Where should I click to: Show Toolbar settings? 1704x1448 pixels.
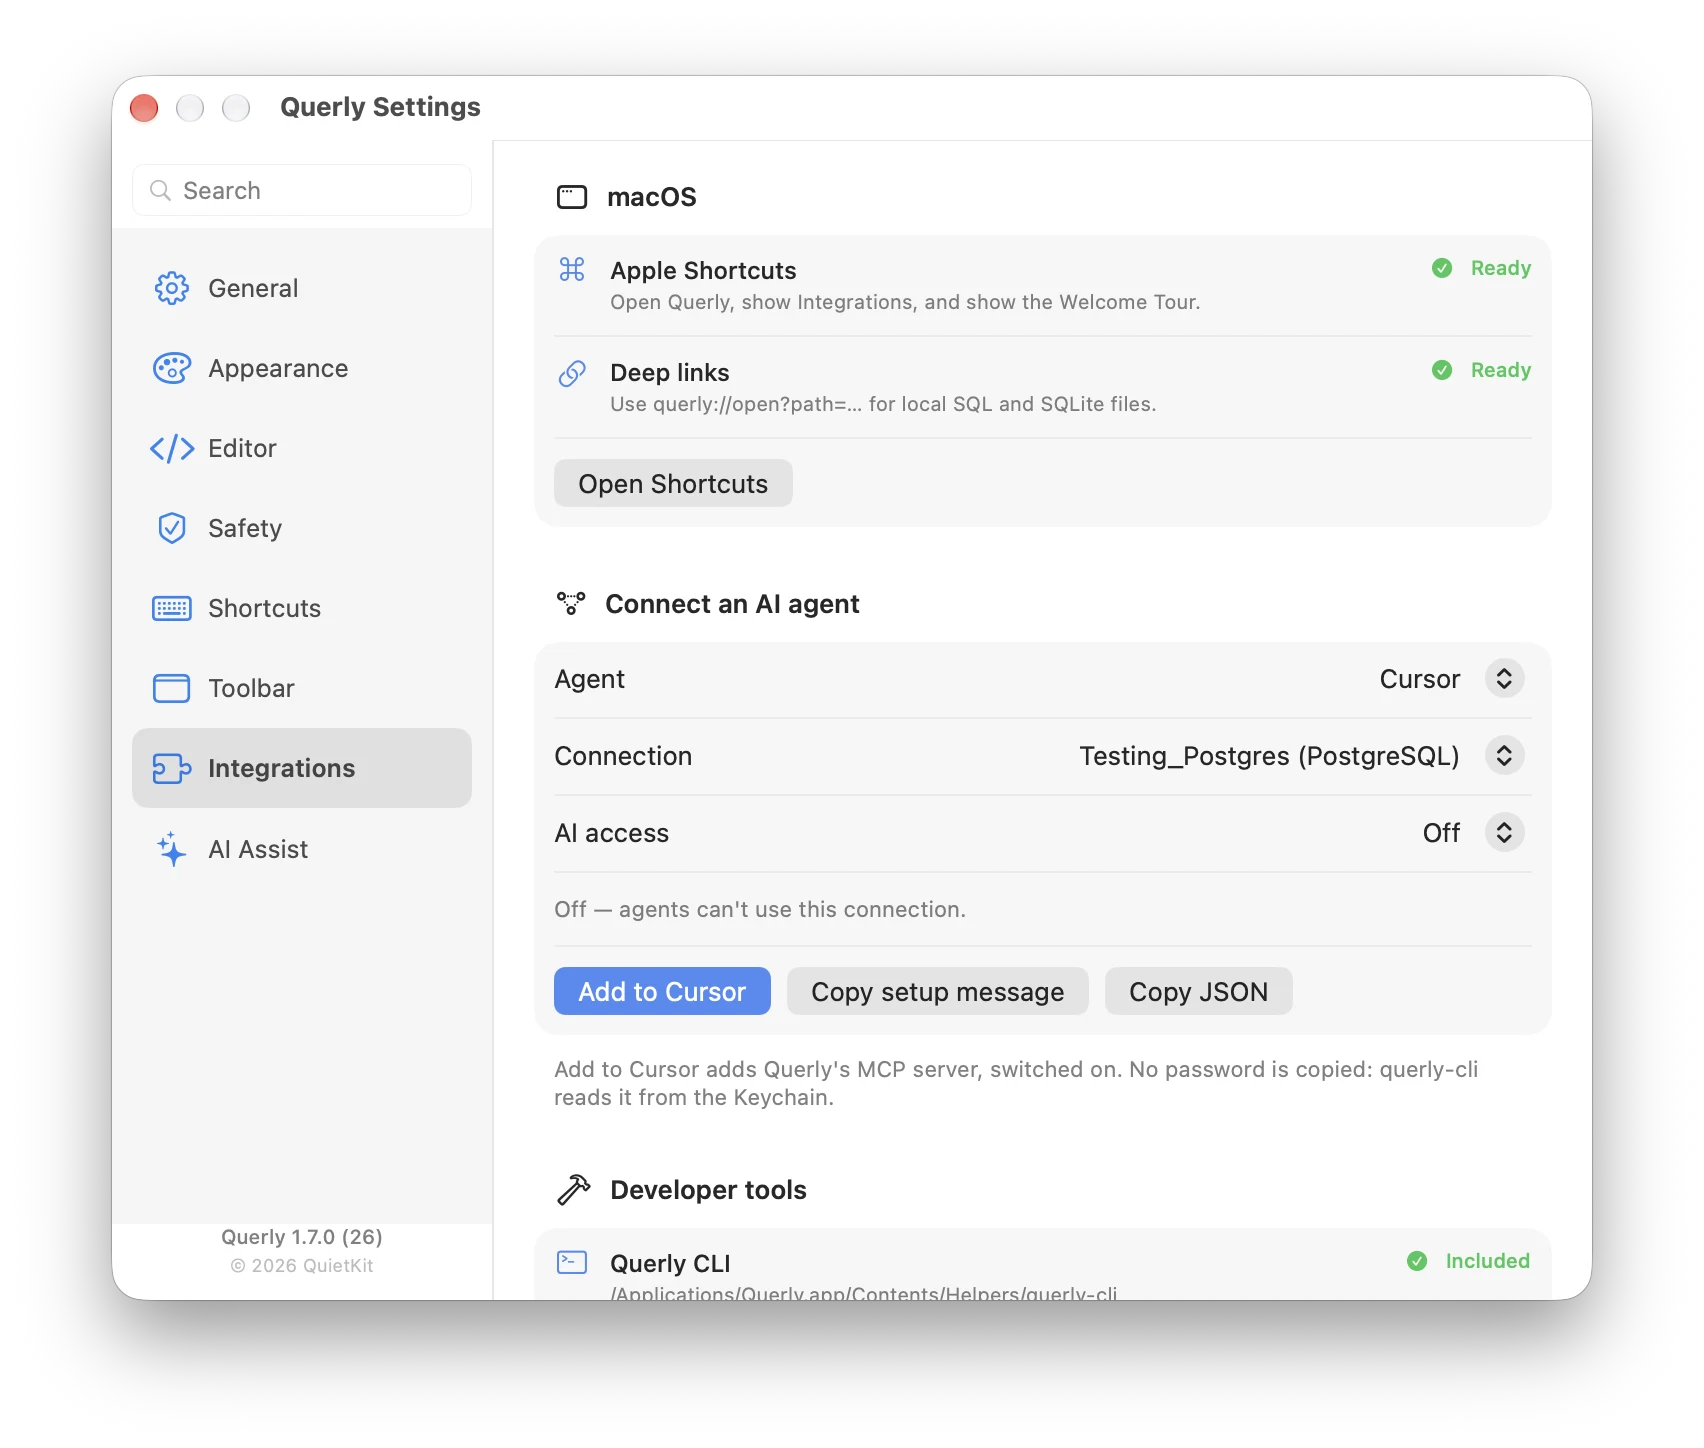click(x=302, y=688)
